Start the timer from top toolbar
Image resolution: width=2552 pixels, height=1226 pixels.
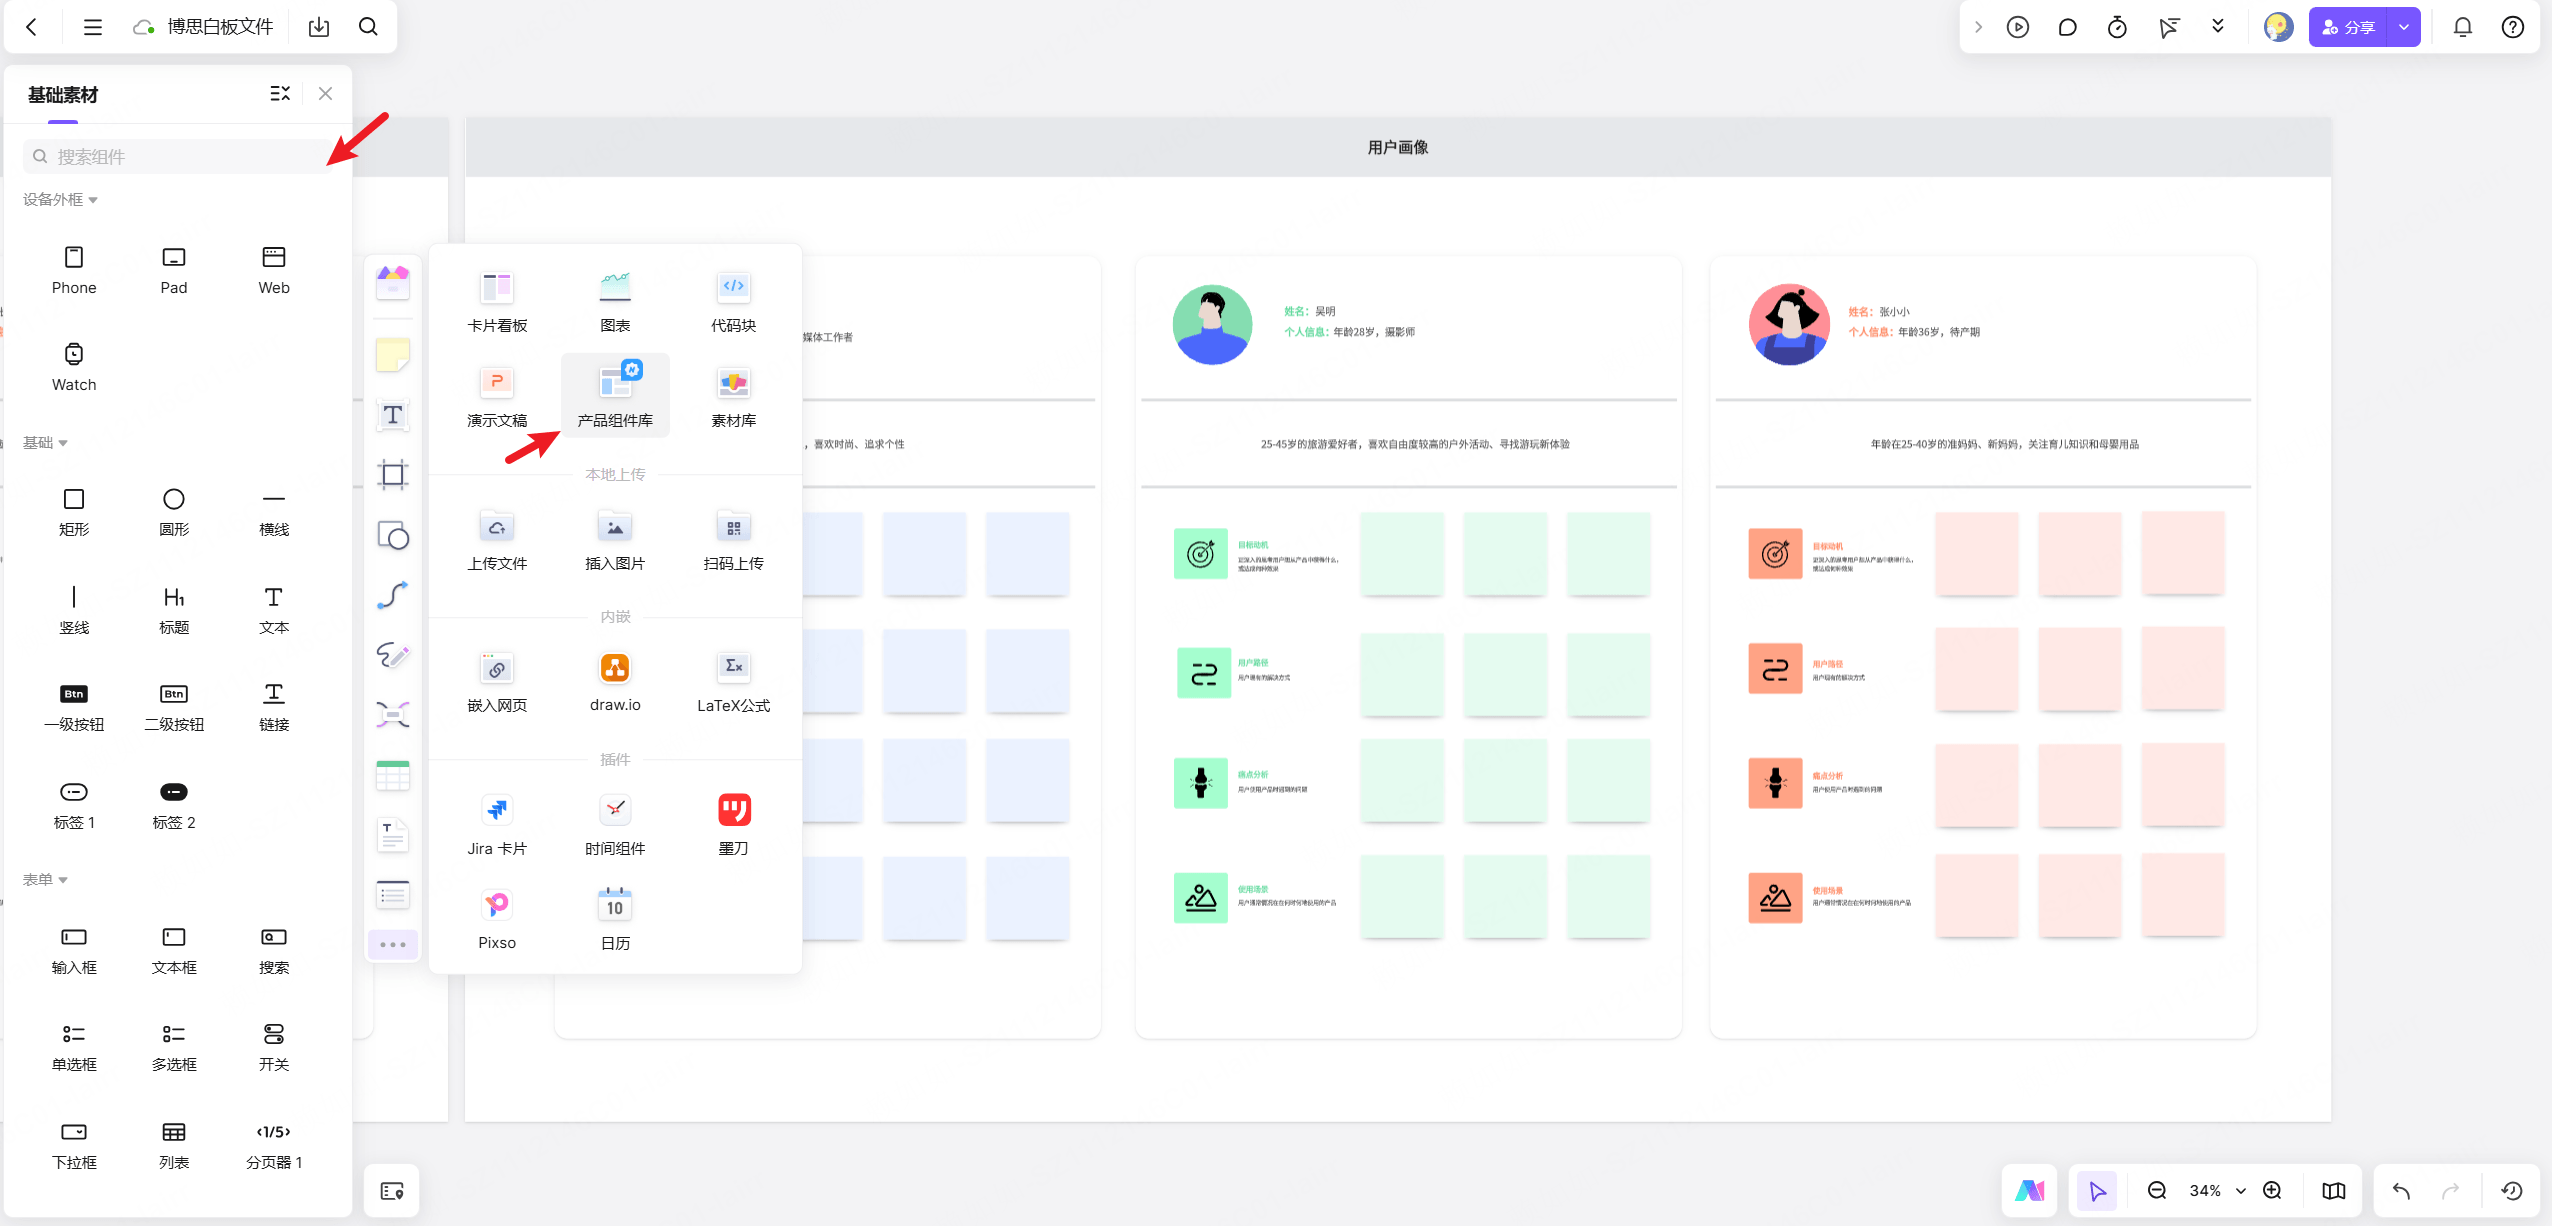2117,27
